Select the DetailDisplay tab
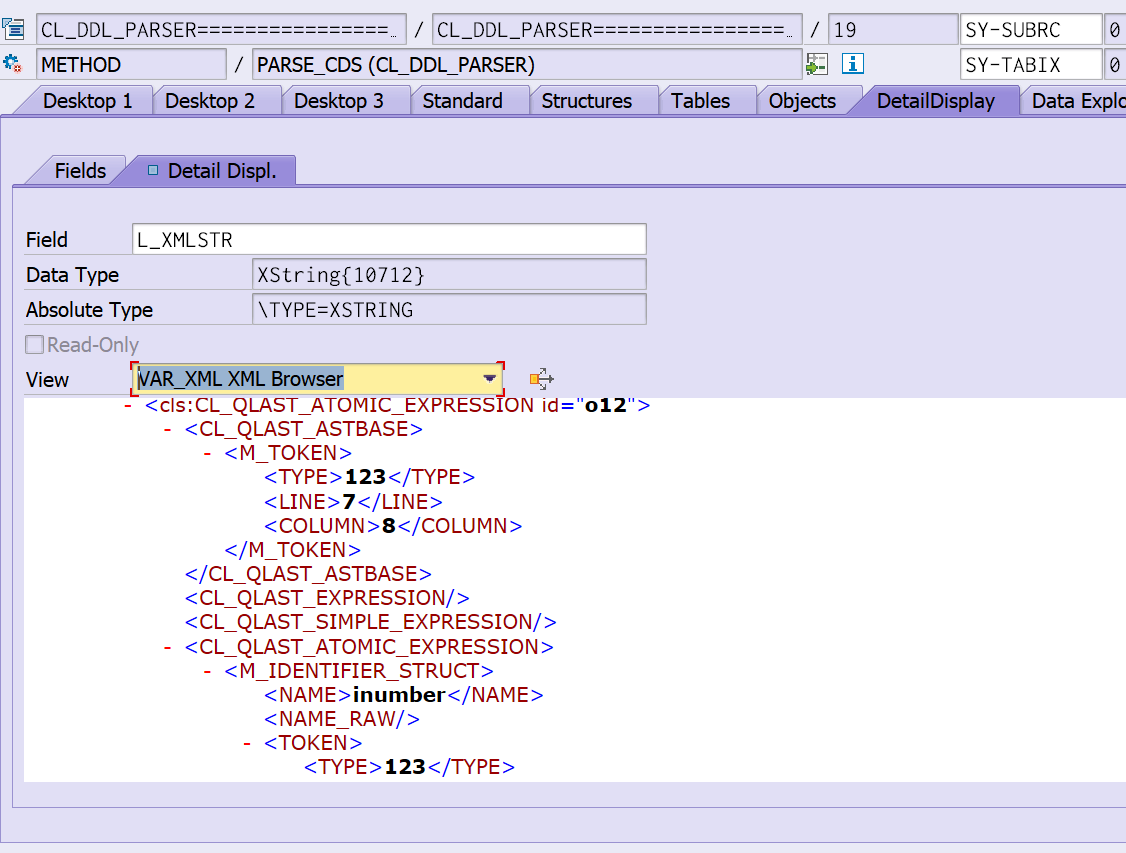Screen dimensions: 1126x853 (936, 101)
